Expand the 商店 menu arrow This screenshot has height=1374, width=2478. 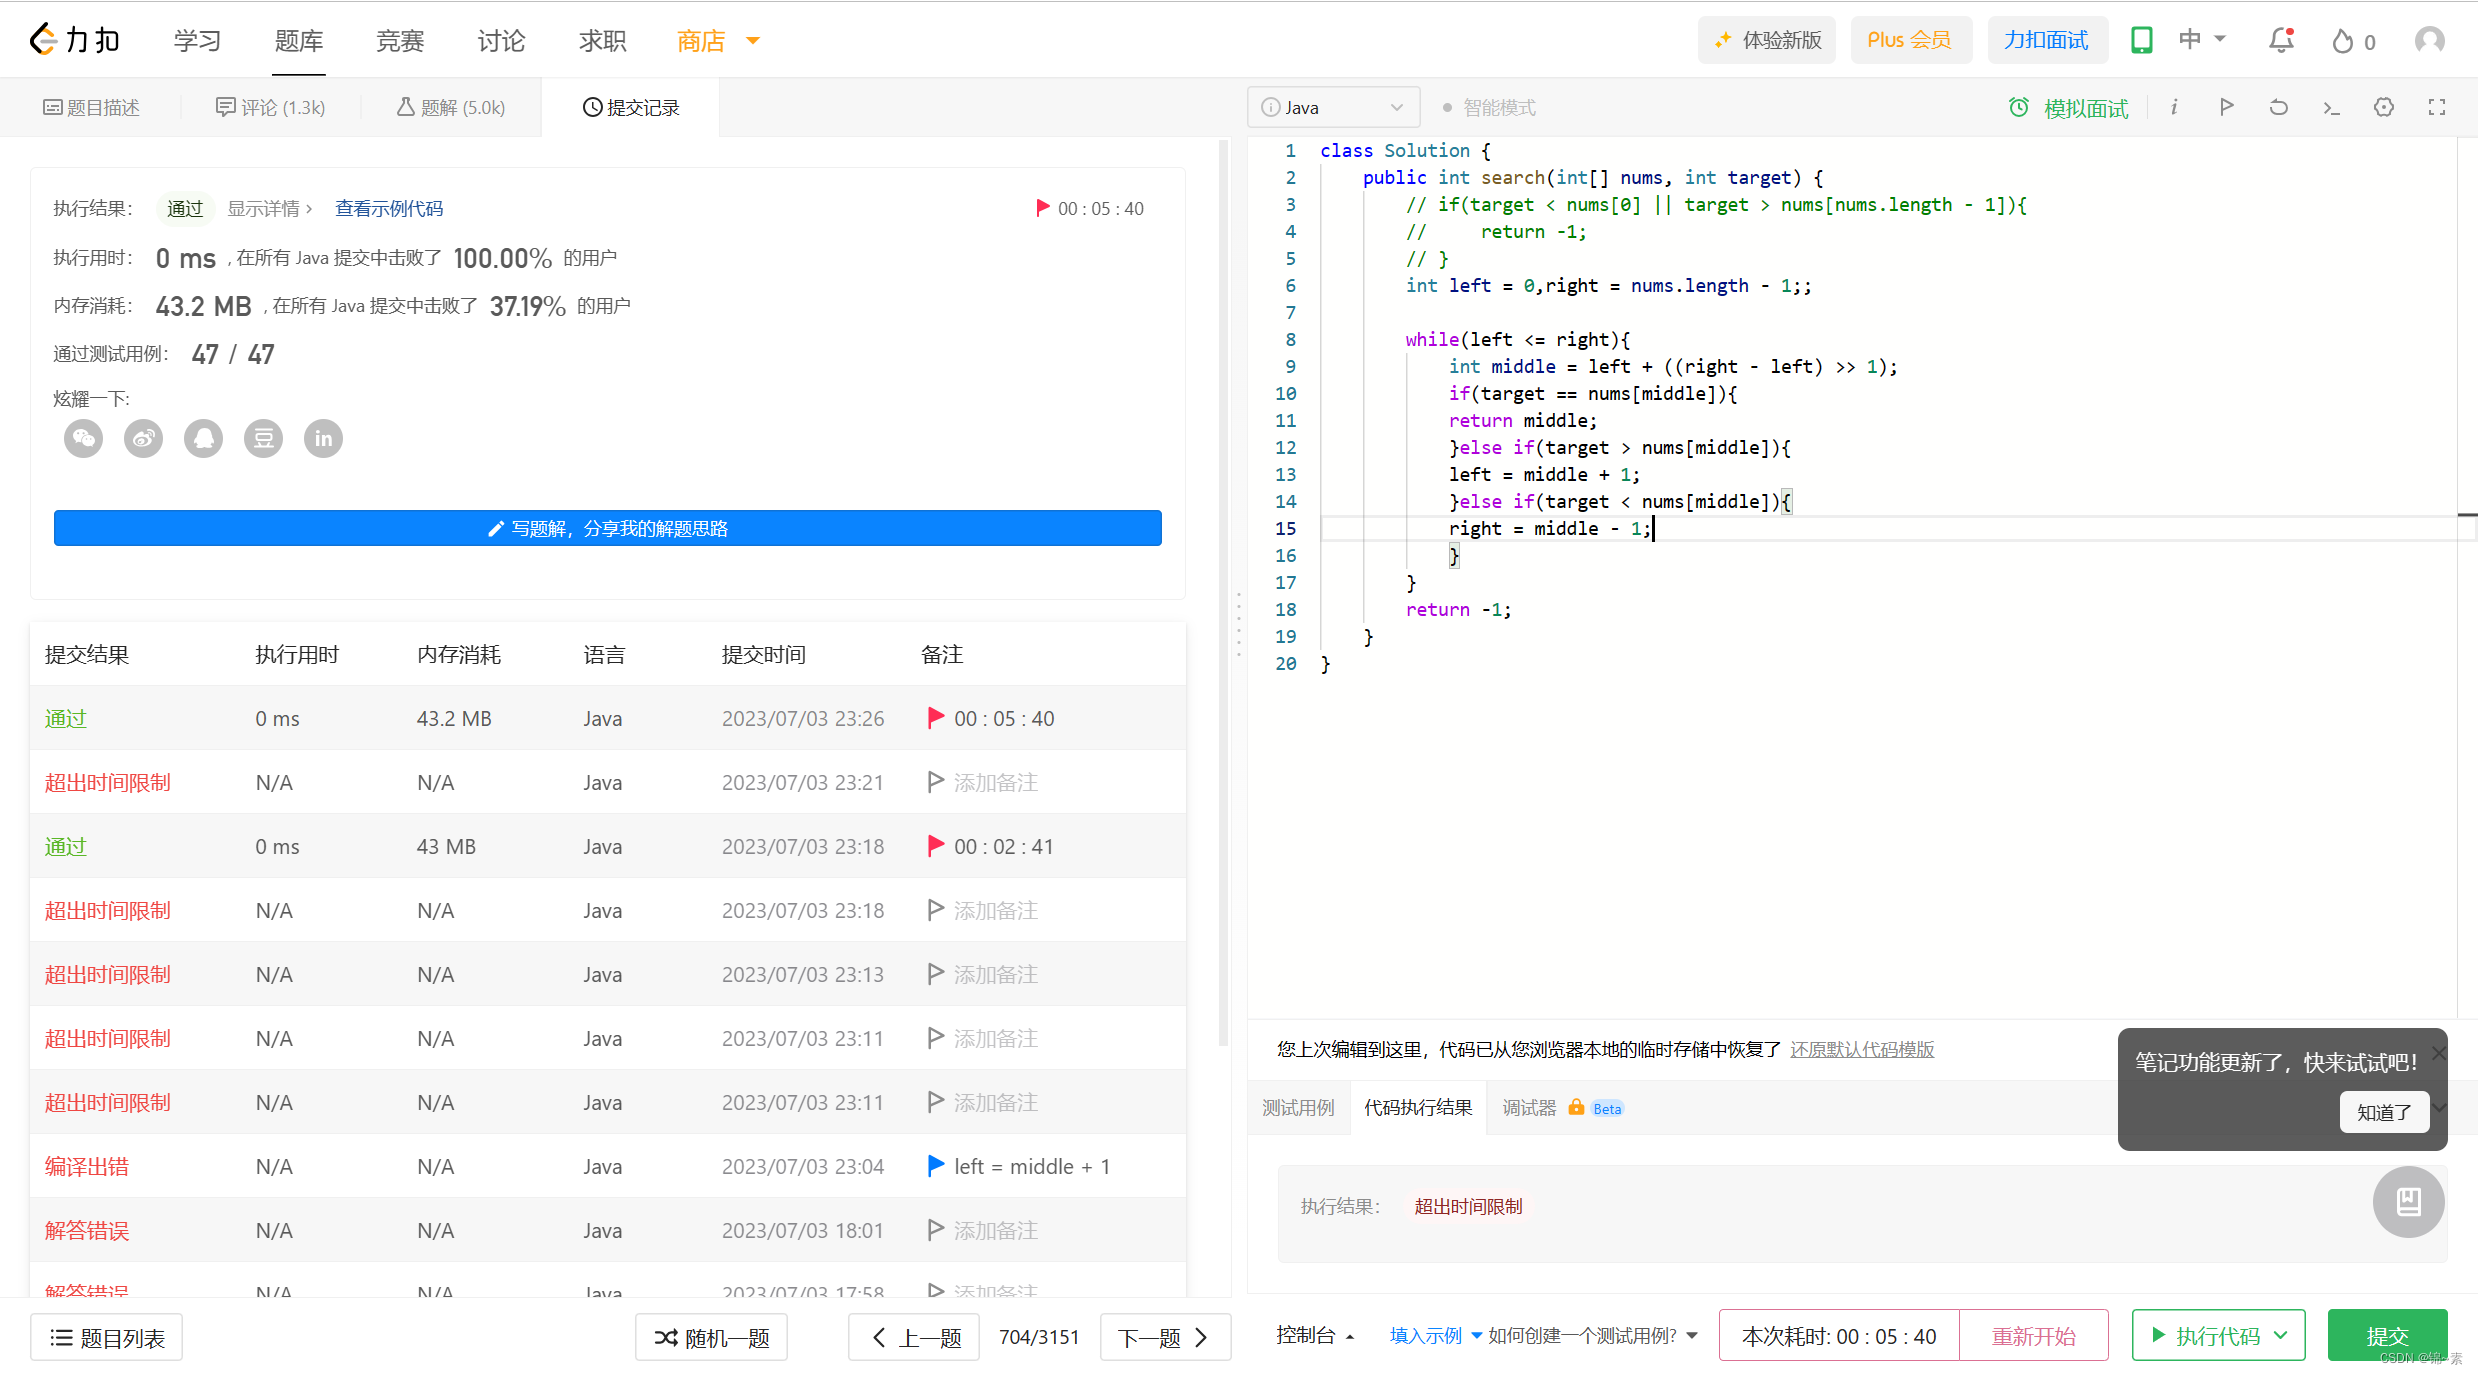[x=753, y=41]
